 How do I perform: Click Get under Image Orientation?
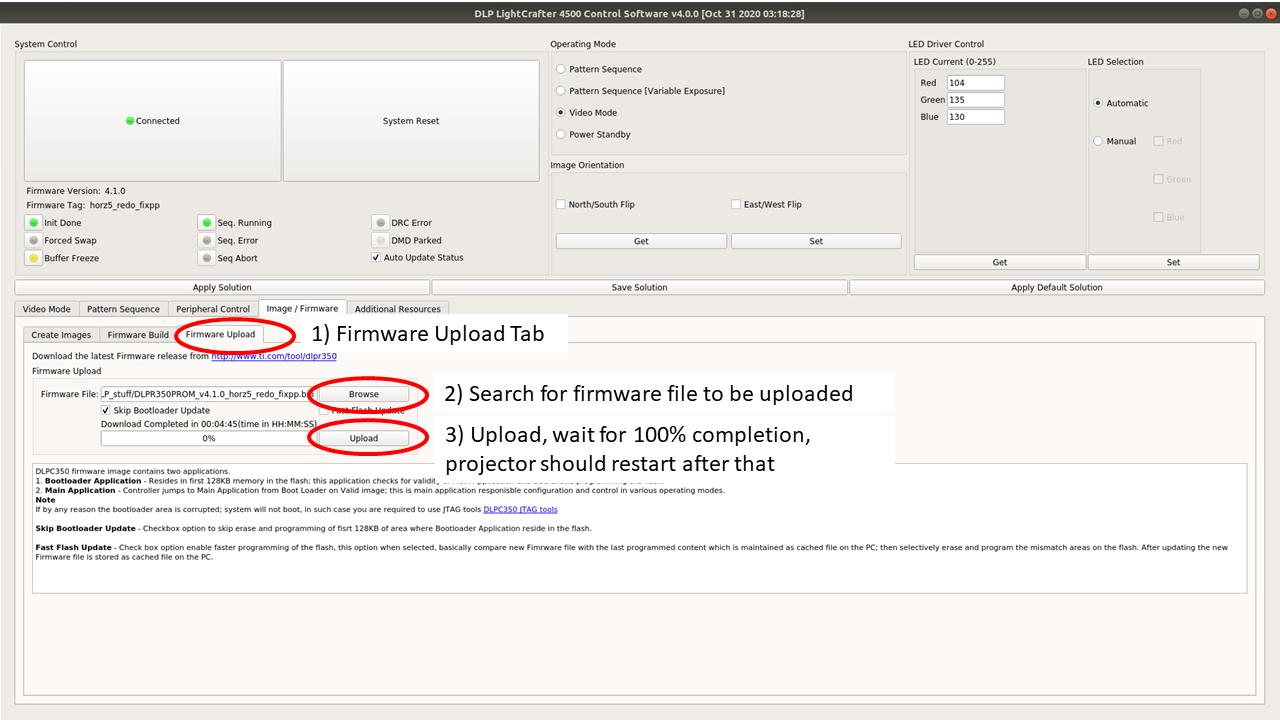point(641,241)
